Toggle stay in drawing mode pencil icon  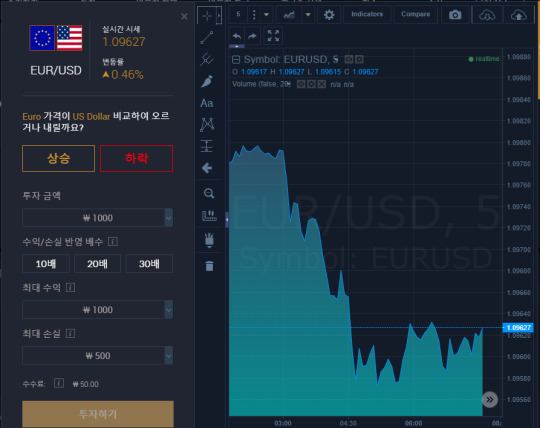coord(209,240)
